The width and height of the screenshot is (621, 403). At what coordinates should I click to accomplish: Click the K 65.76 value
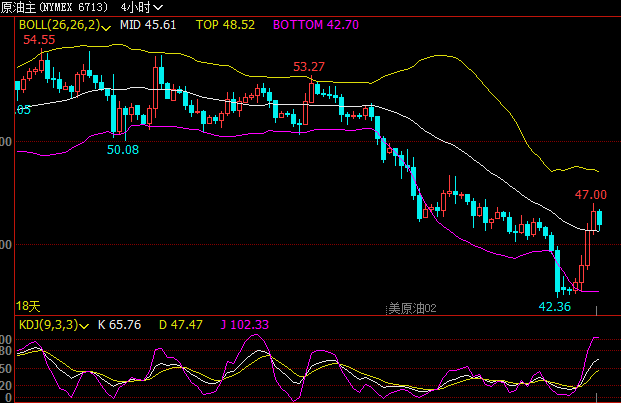click(119, 325)
